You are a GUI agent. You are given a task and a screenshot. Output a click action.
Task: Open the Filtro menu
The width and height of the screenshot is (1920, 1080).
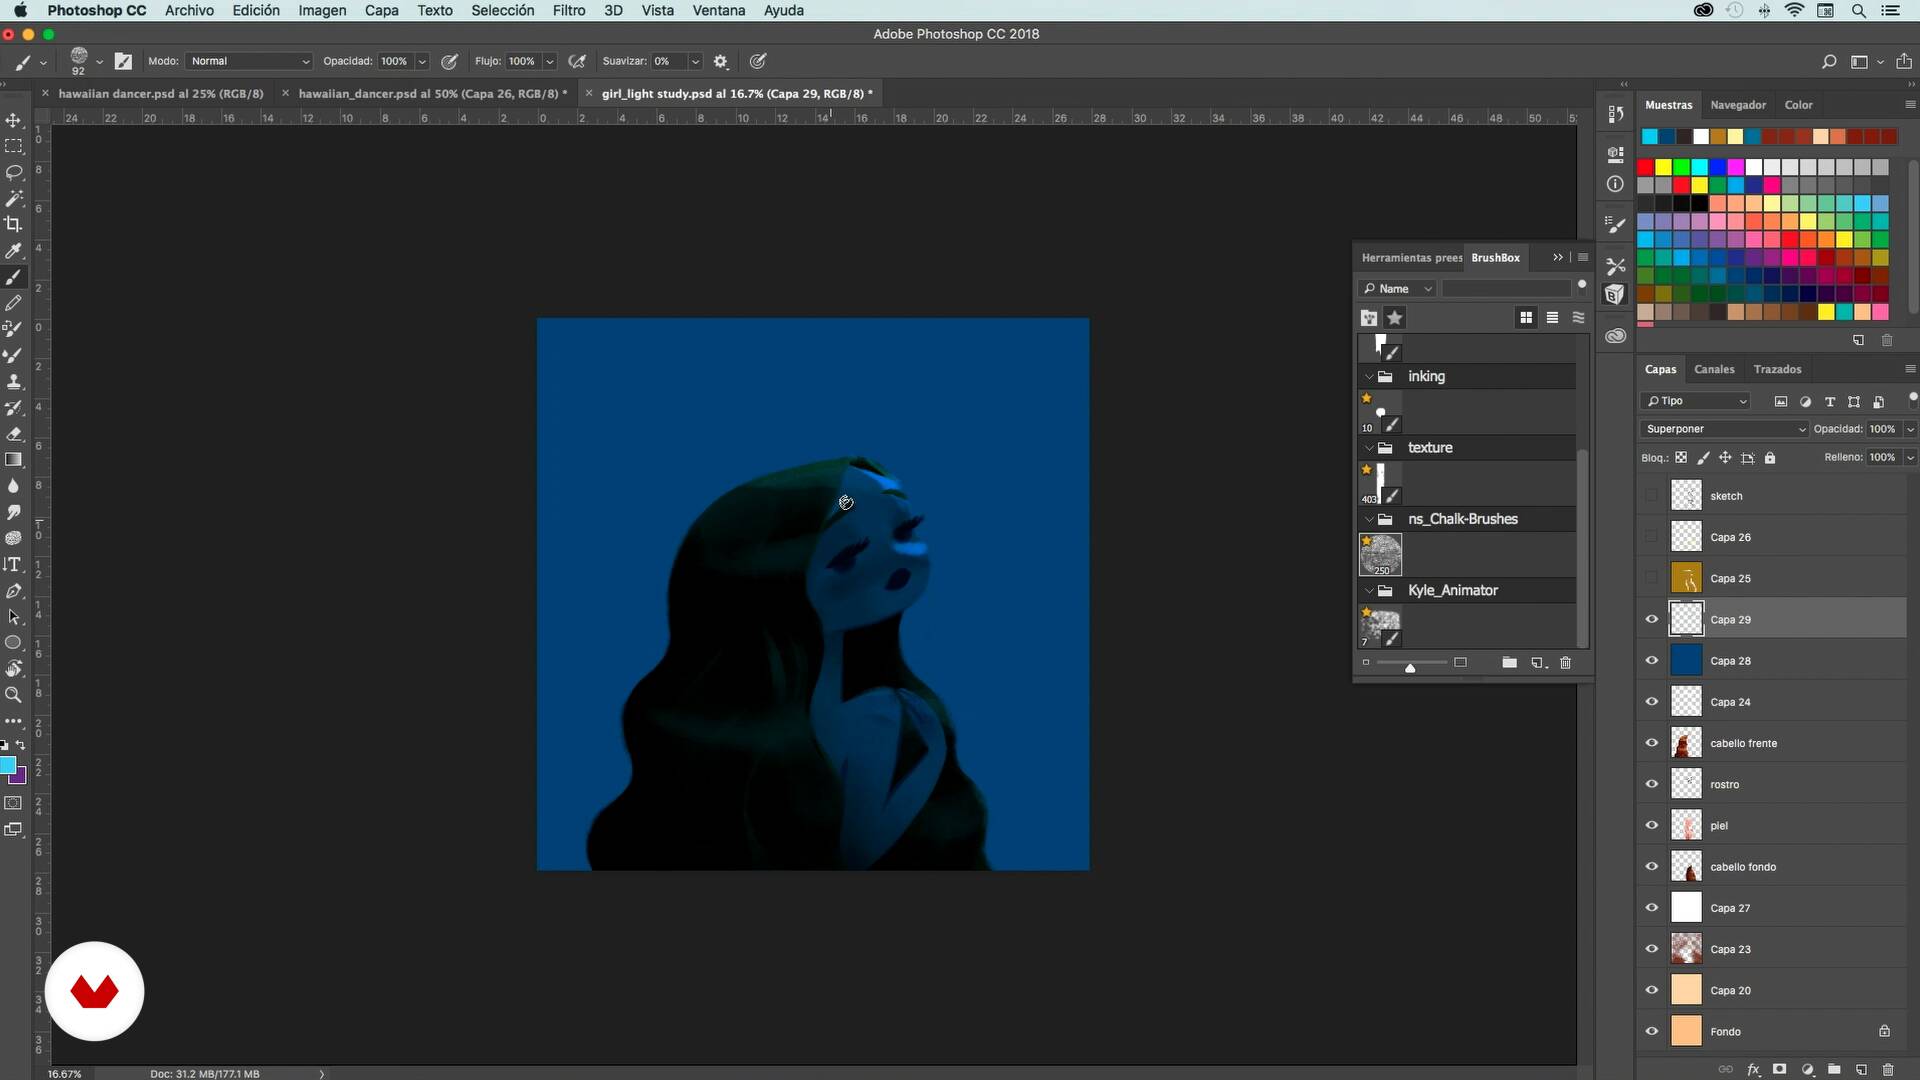[x=568, y=10]
